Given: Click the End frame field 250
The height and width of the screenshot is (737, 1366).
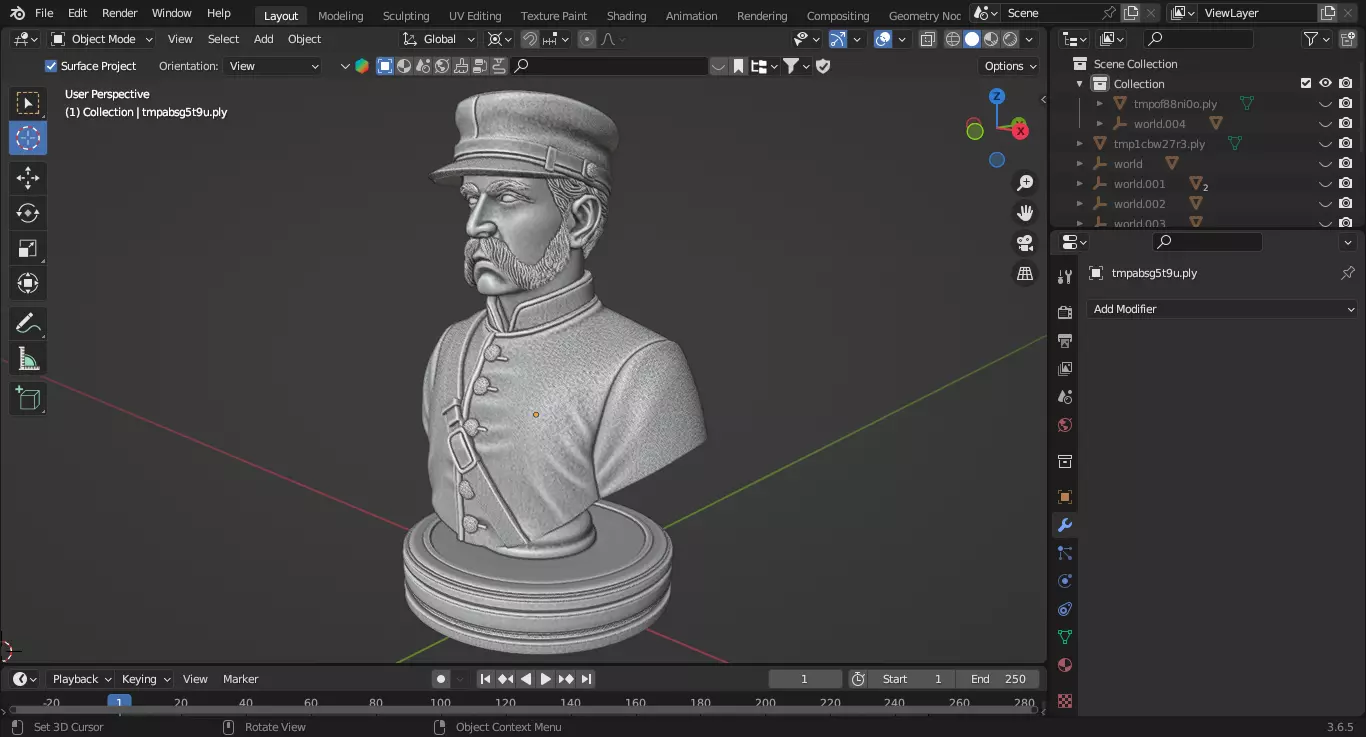Looking at the screenshot, I should coord(998,679).
